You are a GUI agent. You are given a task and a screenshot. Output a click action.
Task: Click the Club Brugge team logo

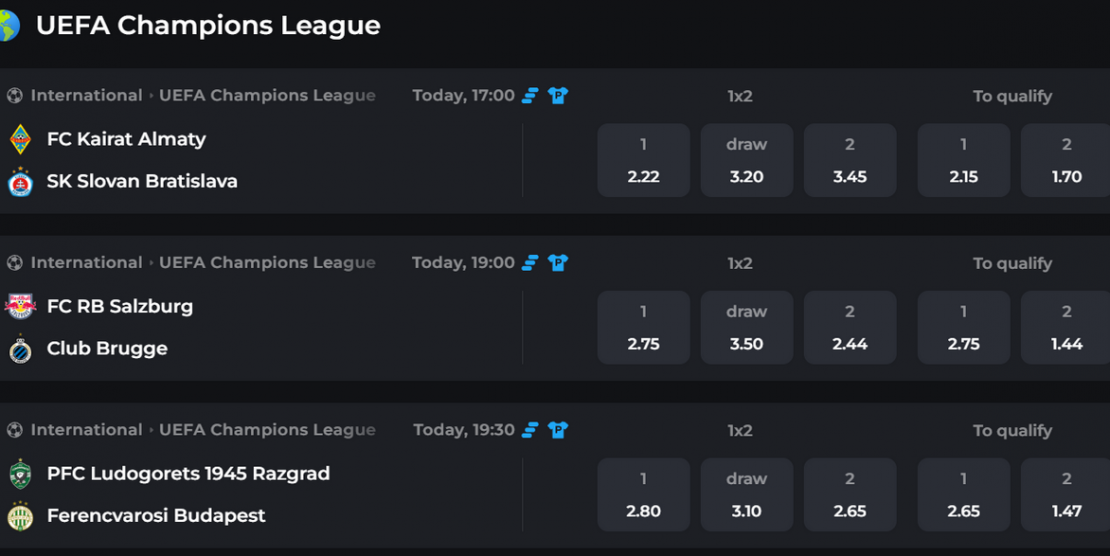pyautogui.click(x=21, y=348)
